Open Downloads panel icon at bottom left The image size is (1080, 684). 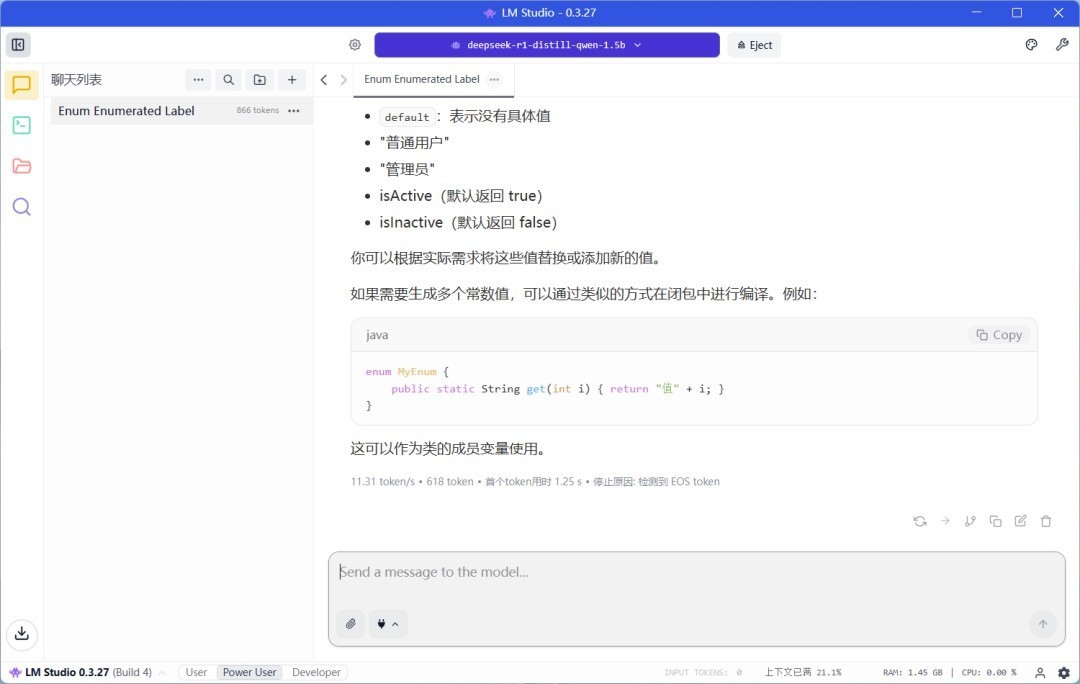coord(21,633)
